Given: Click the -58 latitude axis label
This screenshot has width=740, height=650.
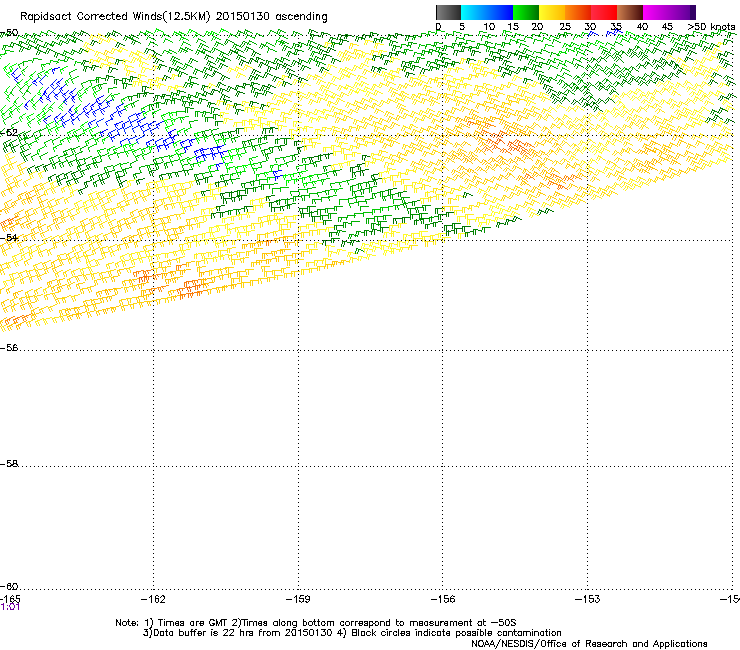Looking at the screenshot, I should click(x=9, y=464).
